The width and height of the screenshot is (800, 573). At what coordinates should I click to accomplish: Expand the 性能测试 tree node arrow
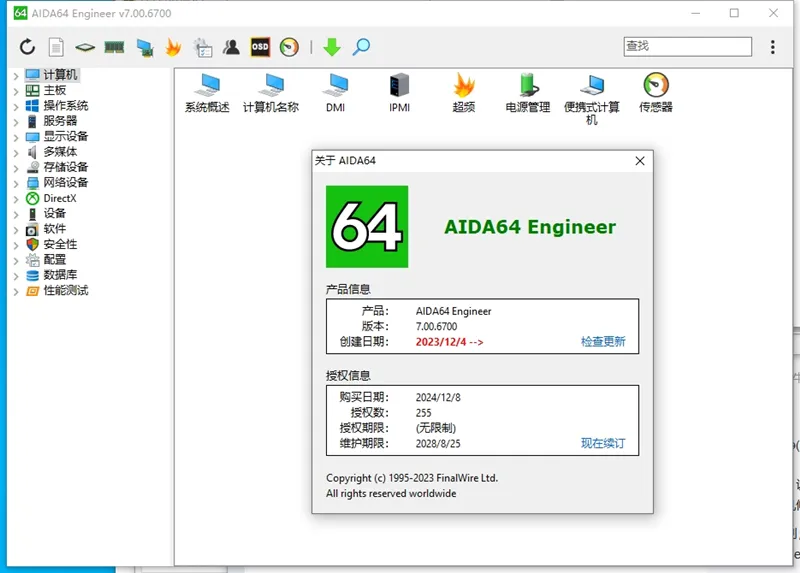pos(16,292)
